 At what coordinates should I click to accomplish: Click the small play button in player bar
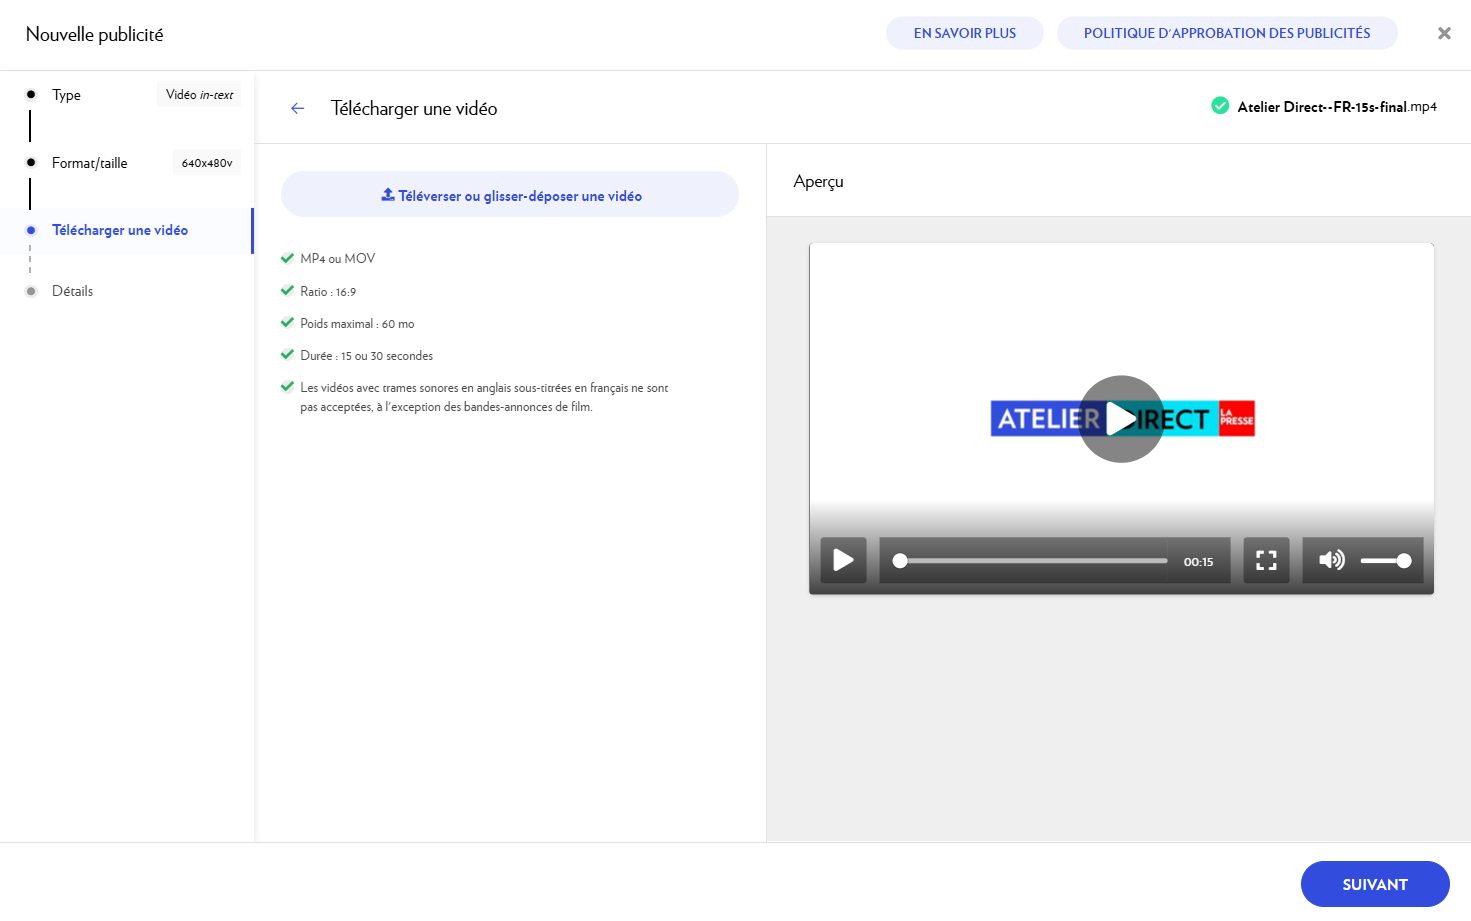click(x=843, y=560)
